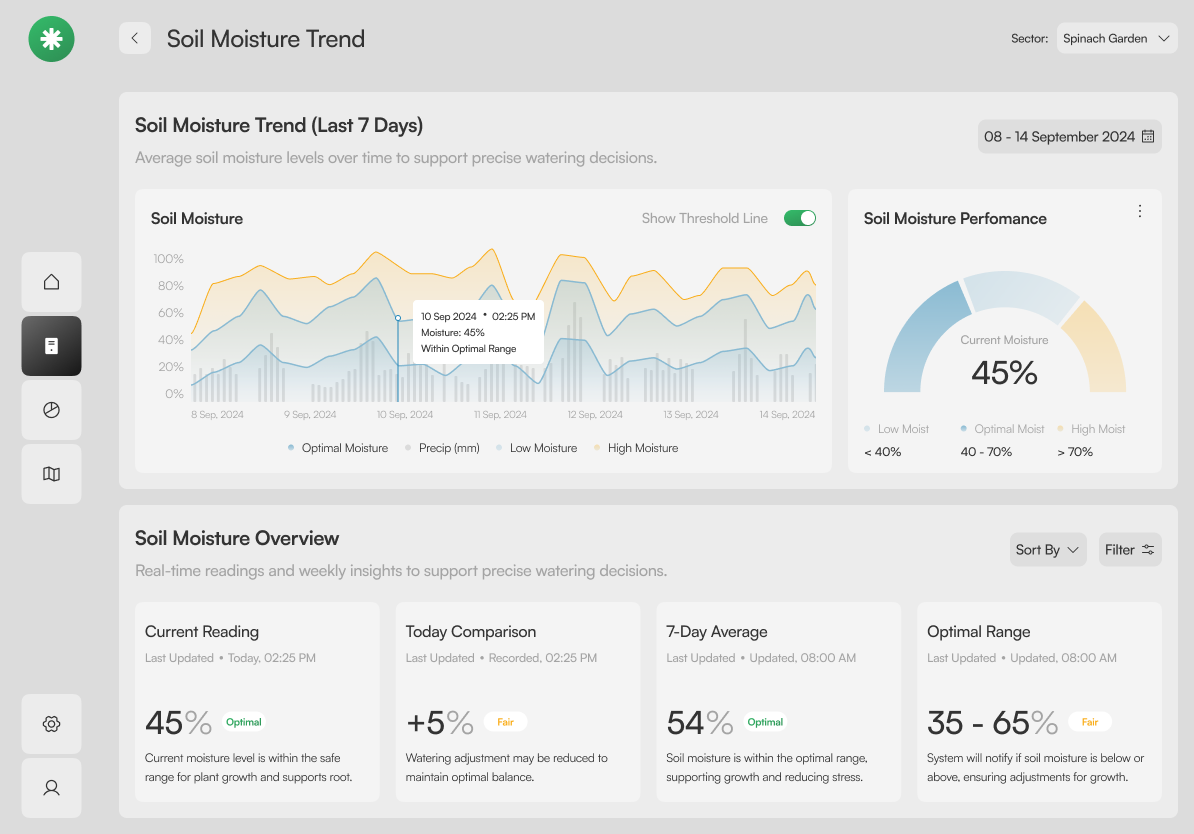The image size is (1194, 834).
Task: Toggle the Optimal Moisture legend series
Action: 338,448
